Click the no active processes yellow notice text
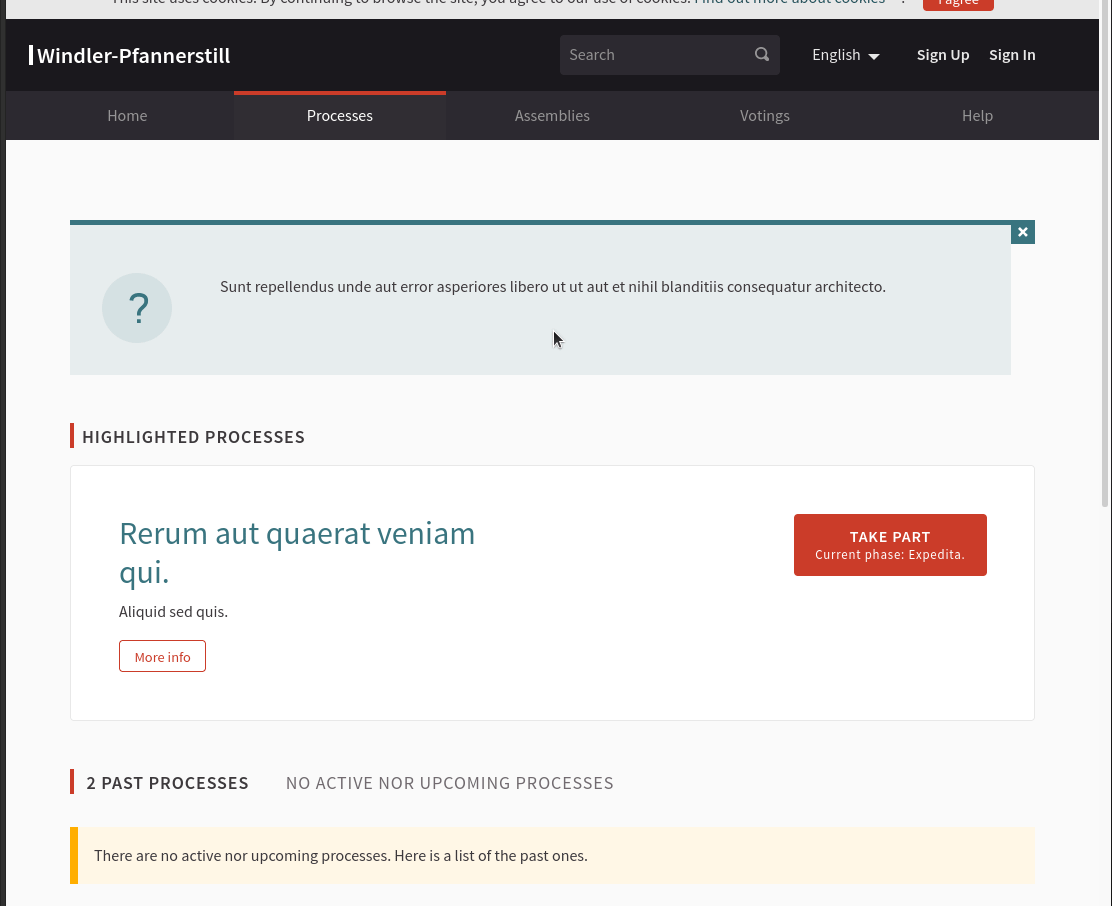Image resolution: width=1112 pixels, height=906 pixels. (x=340, y=856)
